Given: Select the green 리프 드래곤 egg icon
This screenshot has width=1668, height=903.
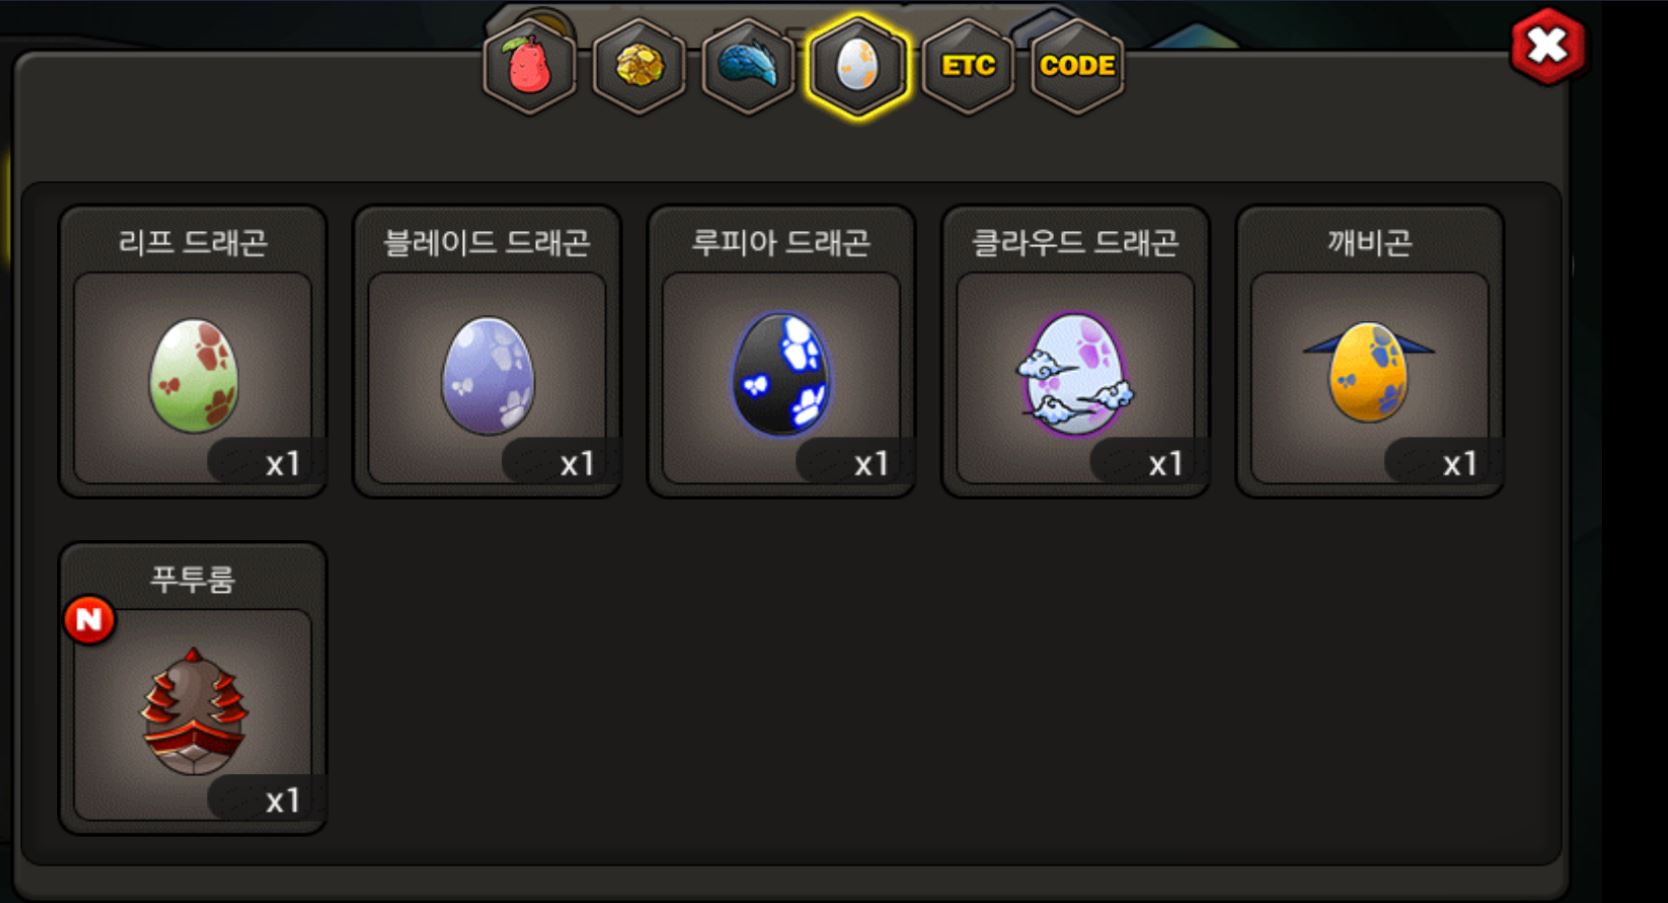Looking at the screenshot, I should (194, 375).
